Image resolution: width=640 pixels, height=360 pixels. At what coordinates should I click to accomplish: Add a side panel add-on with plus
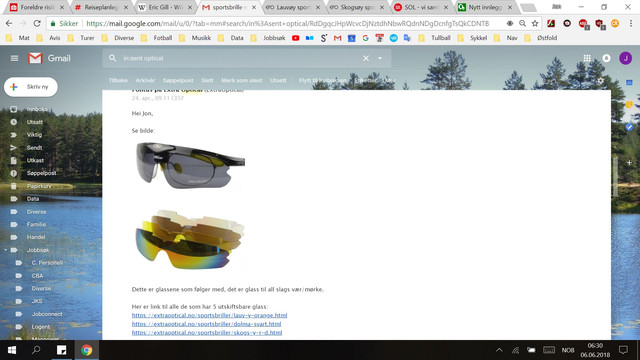pyautogui.click(x=629, y=162)
